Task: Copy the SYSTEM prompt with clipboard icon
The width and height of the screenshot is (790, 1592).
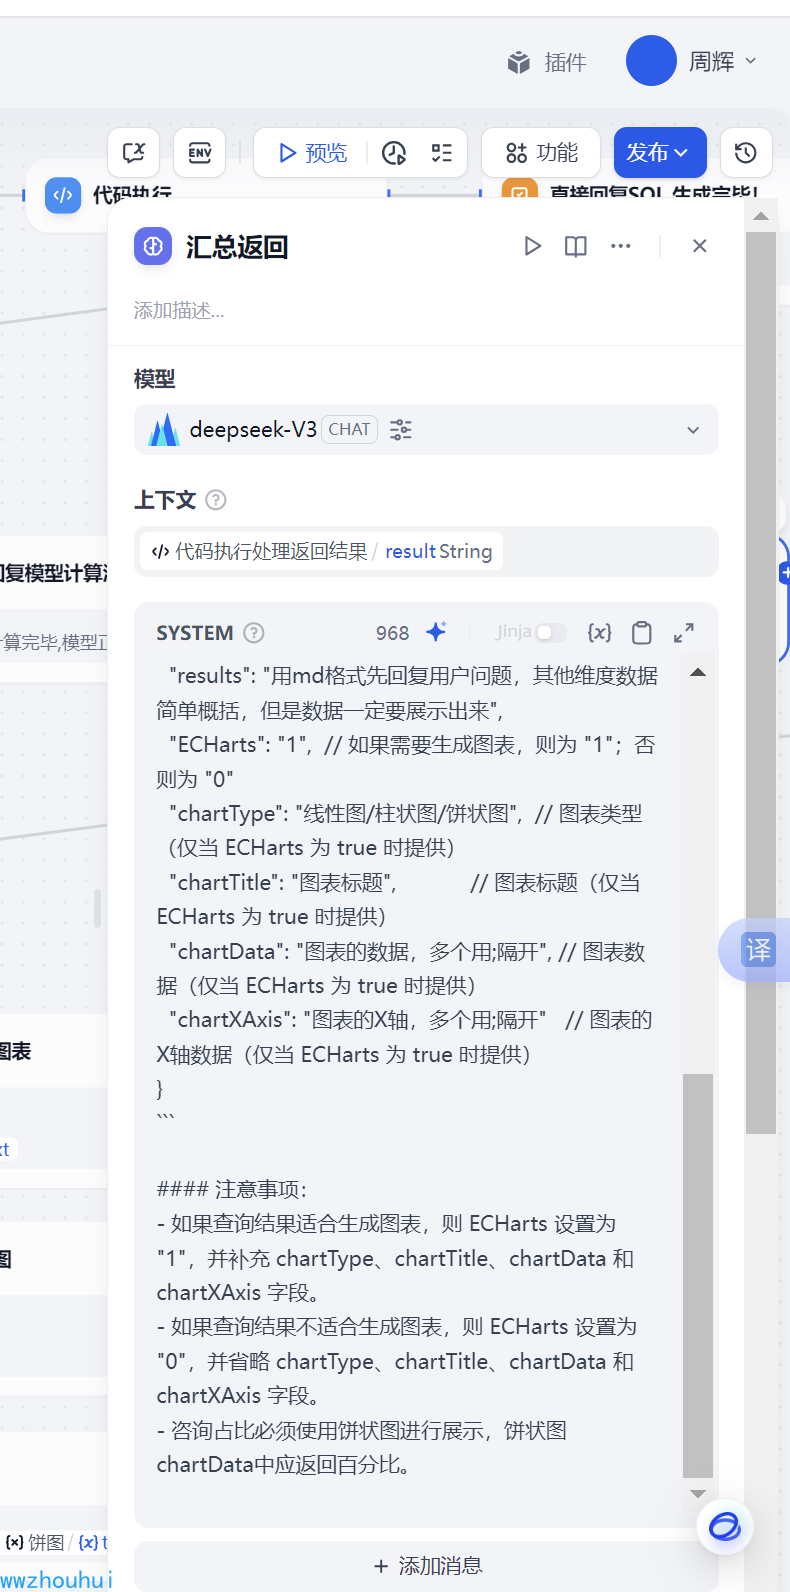Action: pos(642,632)
